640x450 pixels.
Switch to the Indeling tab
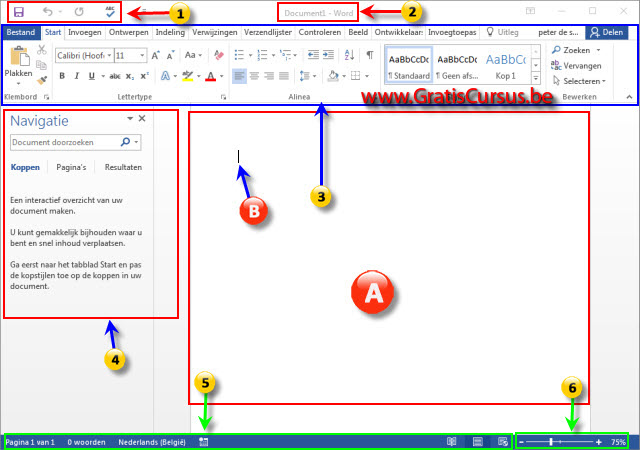170,32
